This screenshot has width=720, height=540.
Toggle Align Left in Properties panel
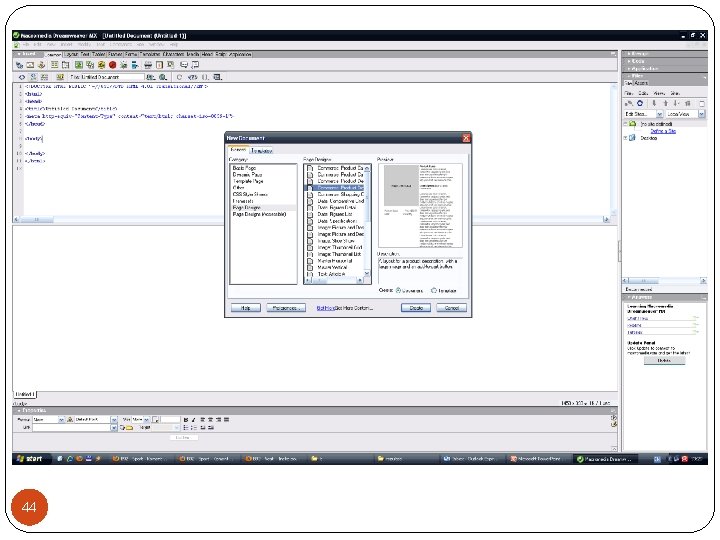202,420
